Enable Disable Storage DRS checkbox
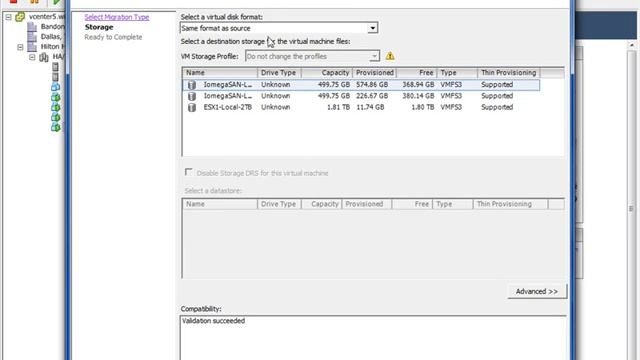Screen dimensions: 640x360 click(x=188, y=172)
